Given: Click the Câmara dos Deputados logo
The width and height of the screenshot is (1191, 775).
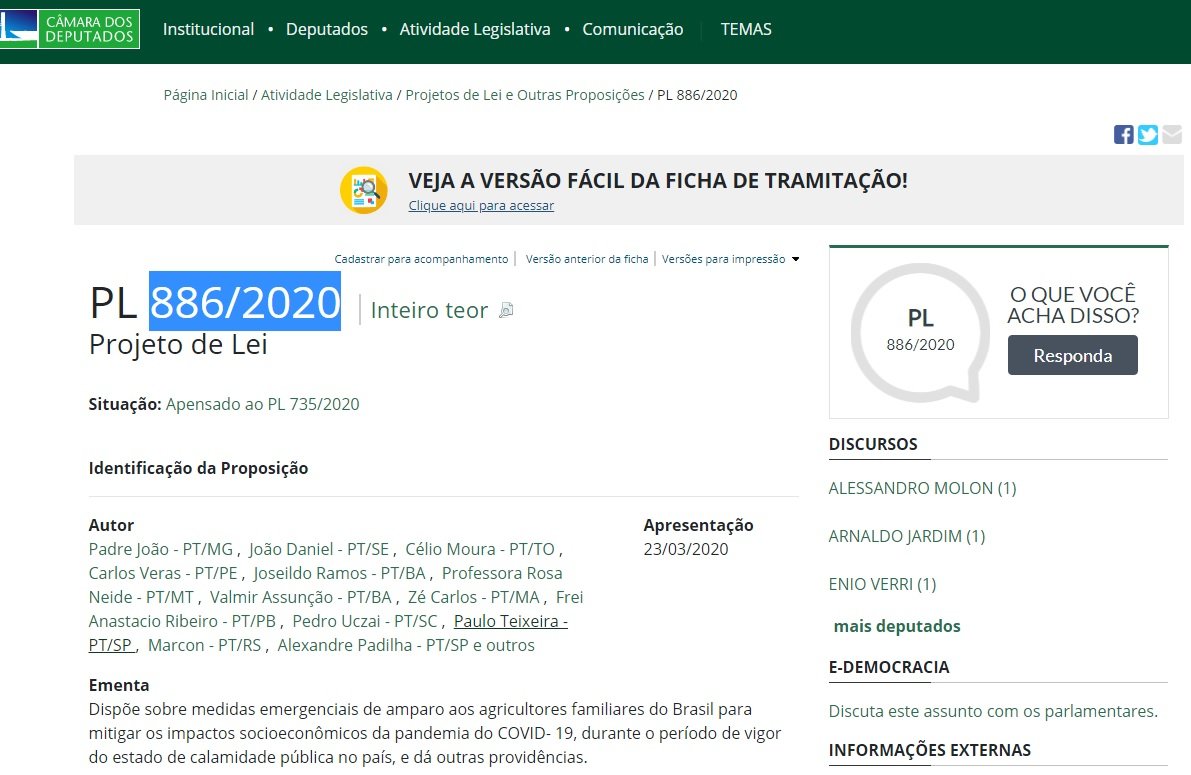Looking at the screenshot, I should pyautogui.click(x=70, y=29).
